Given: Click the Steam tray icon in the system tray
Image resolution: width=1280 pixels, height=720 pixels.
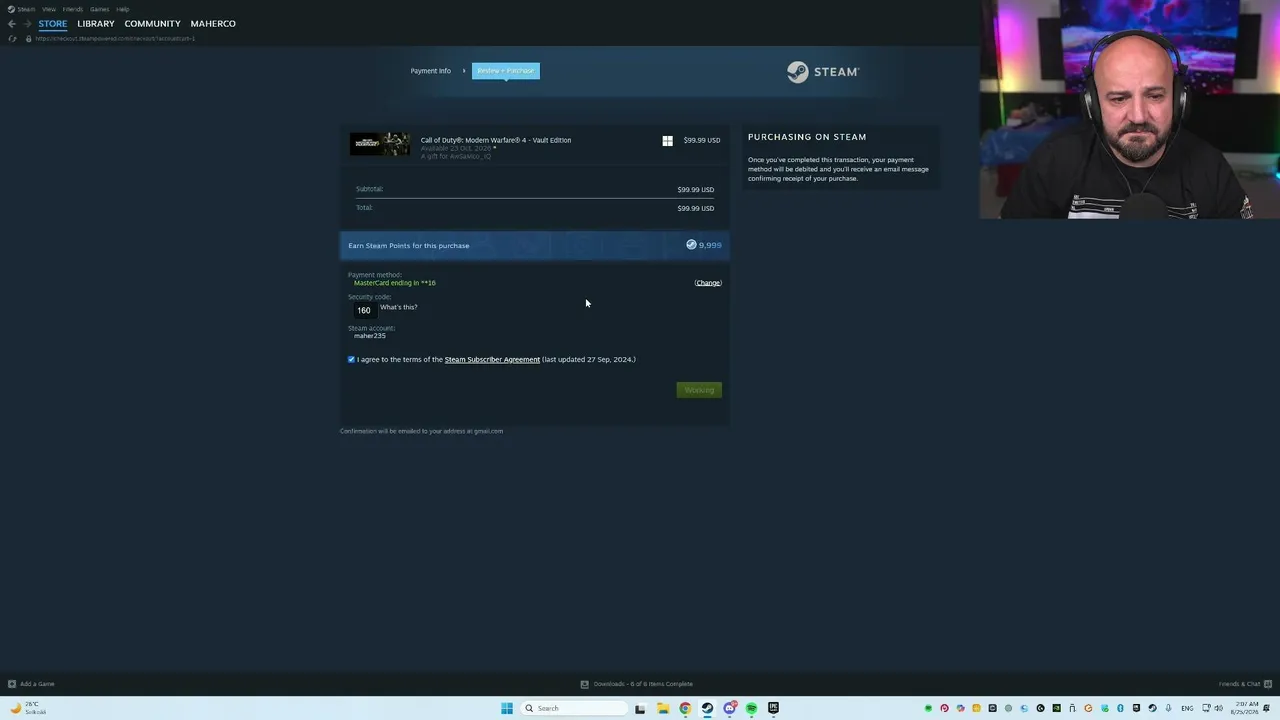Looking at the screenshot, I should (x=1152, y=708).
